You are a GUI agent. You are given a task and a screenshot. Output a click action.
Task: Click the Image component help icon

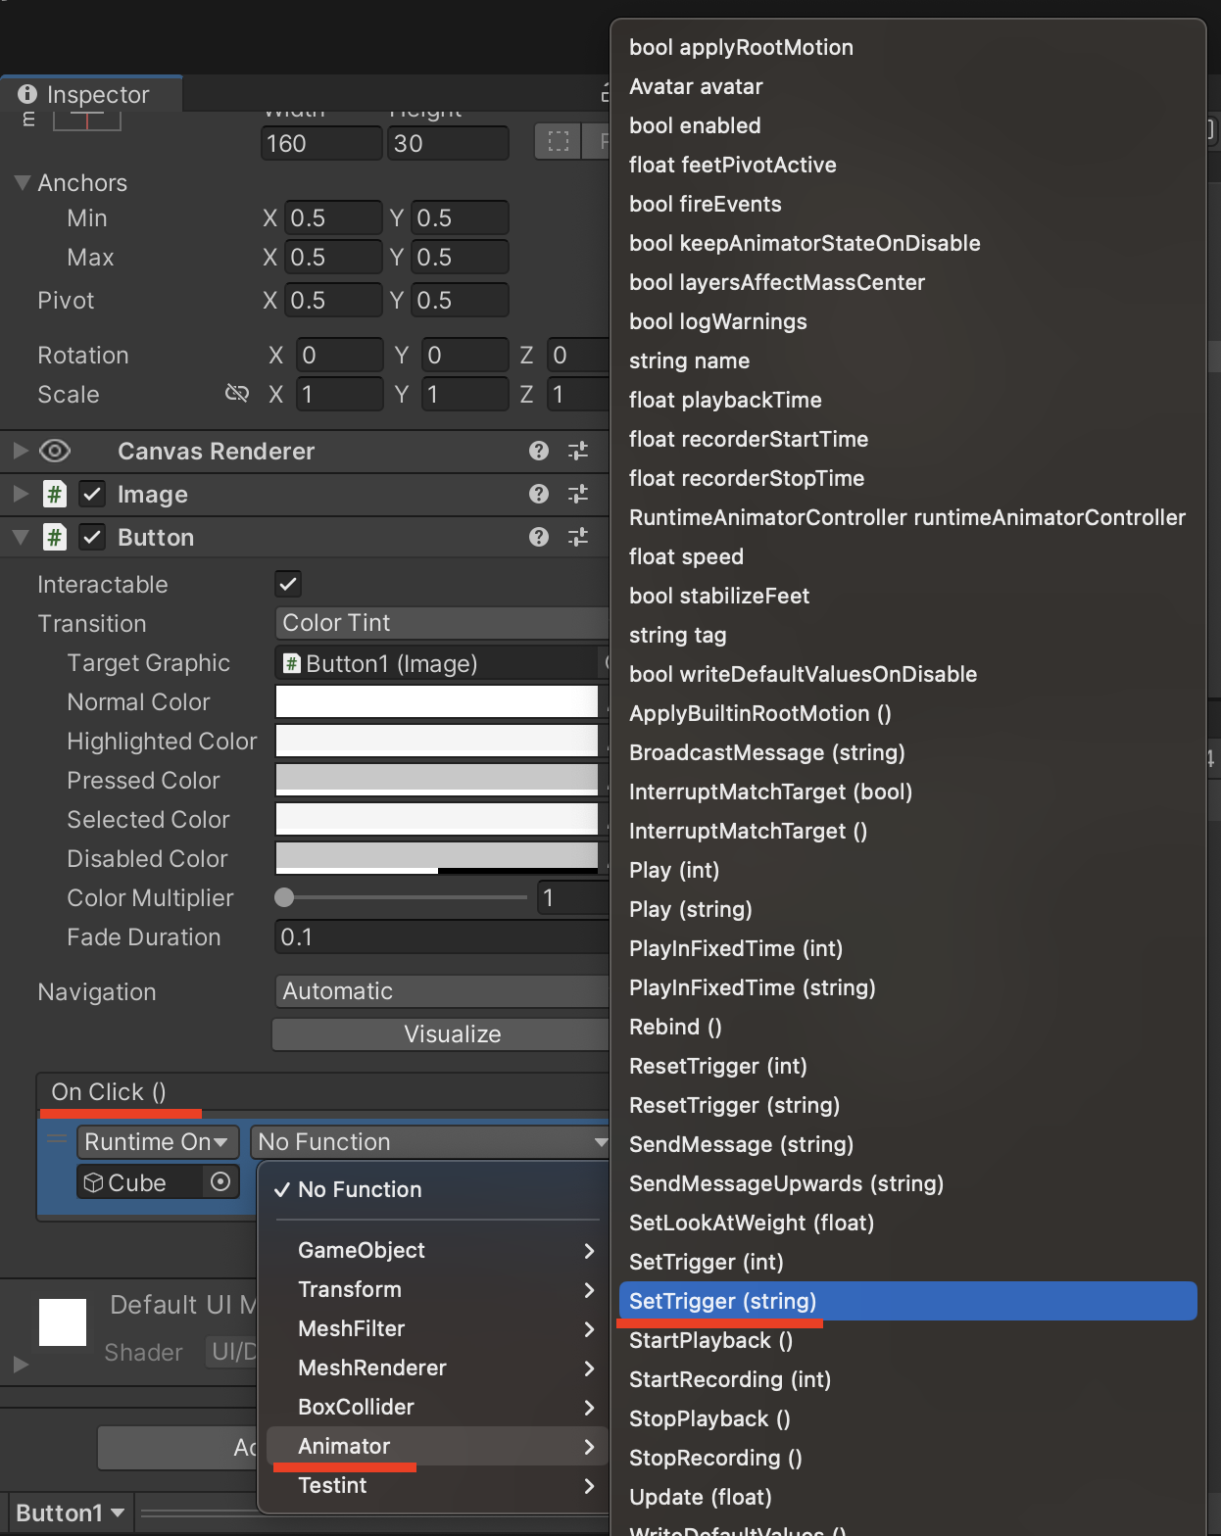tap(538, 494)
